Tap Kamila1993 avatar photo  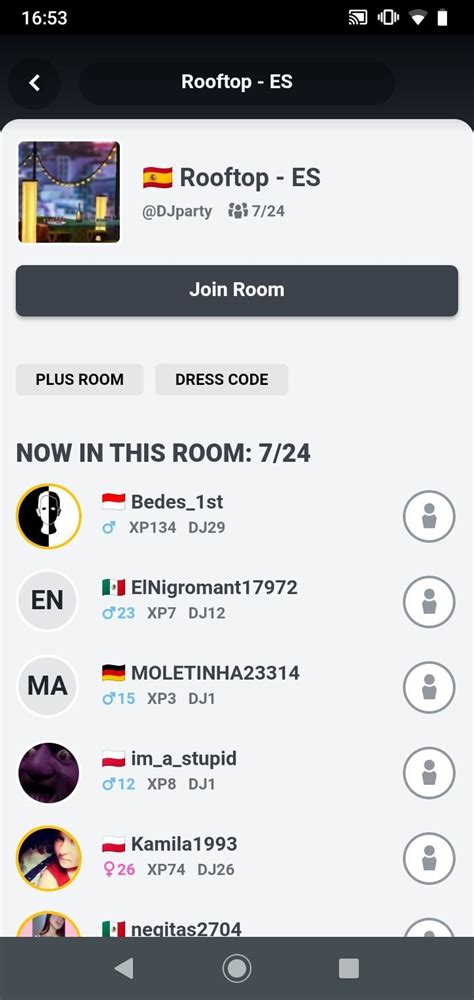(48, 858)
